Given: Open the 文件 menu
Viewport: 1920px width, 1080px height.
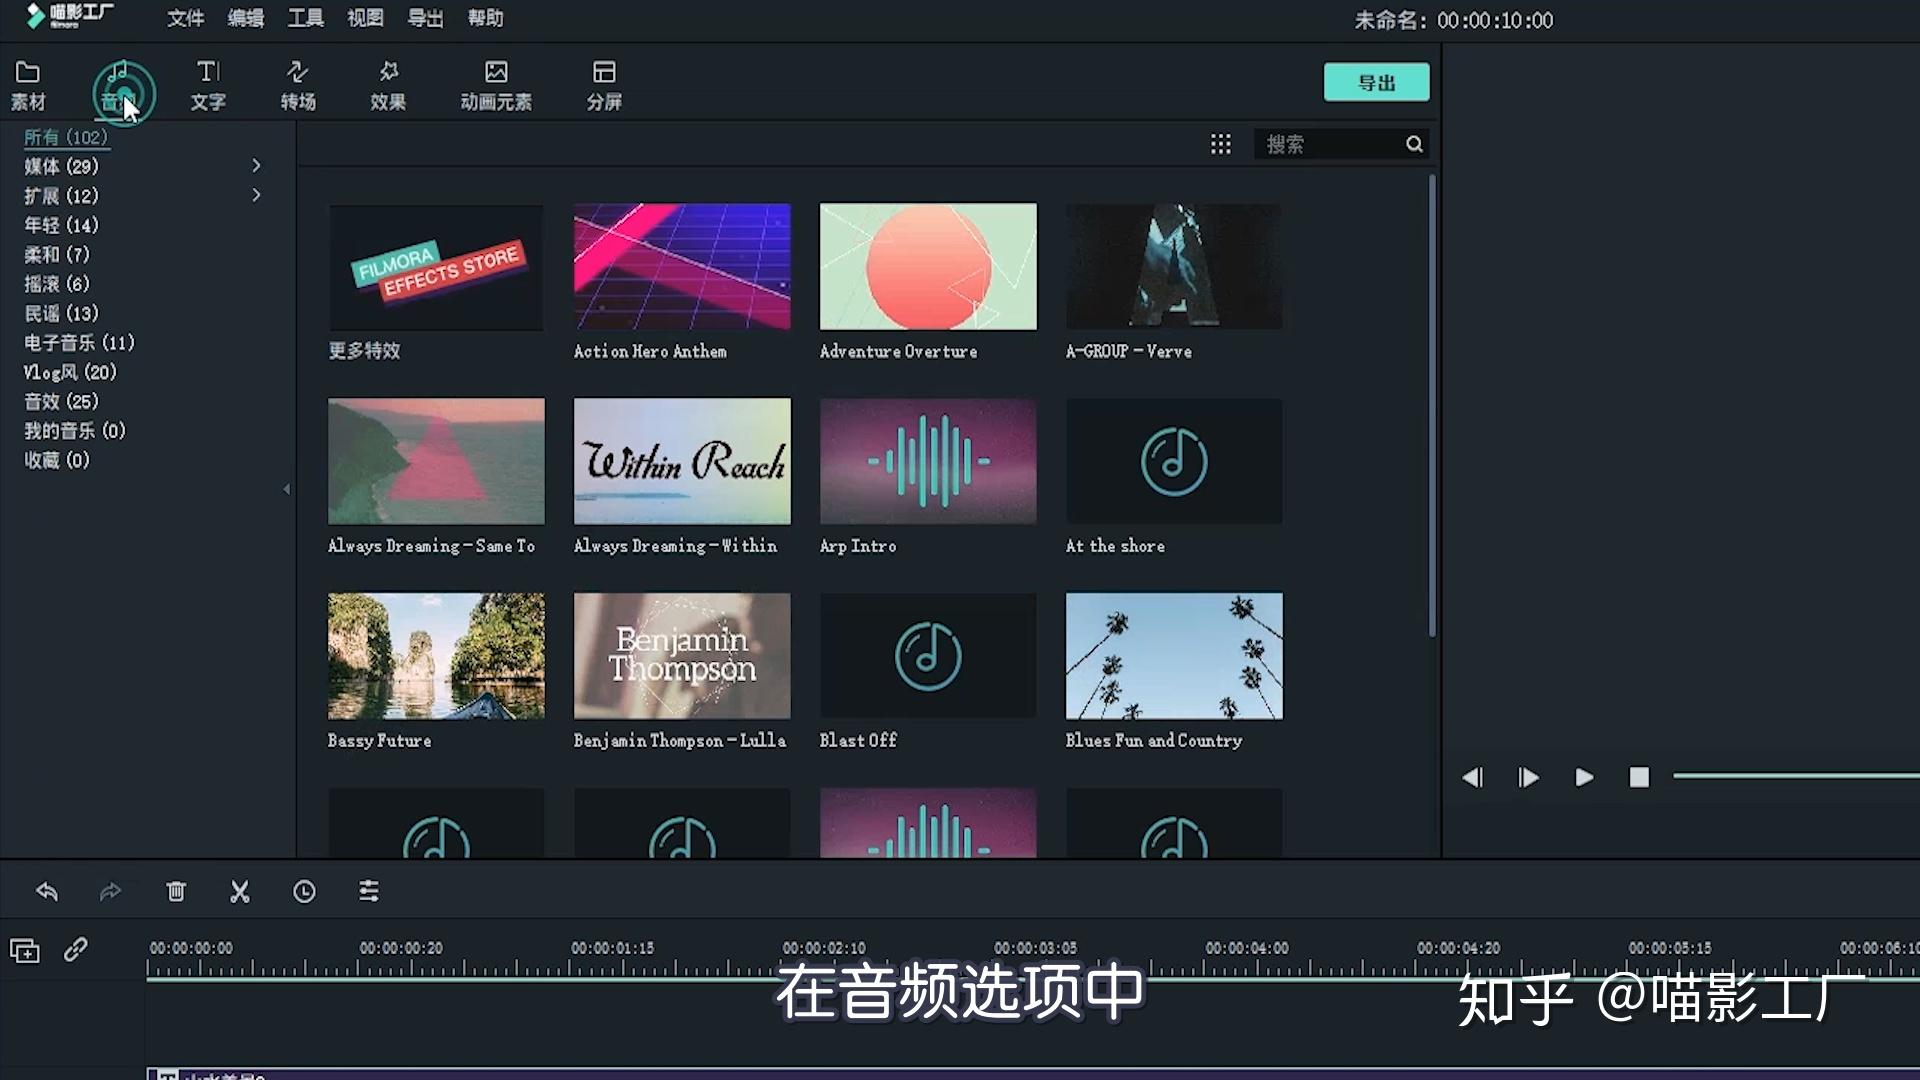Looking at the screenshot, I should (x=185, y=18).
